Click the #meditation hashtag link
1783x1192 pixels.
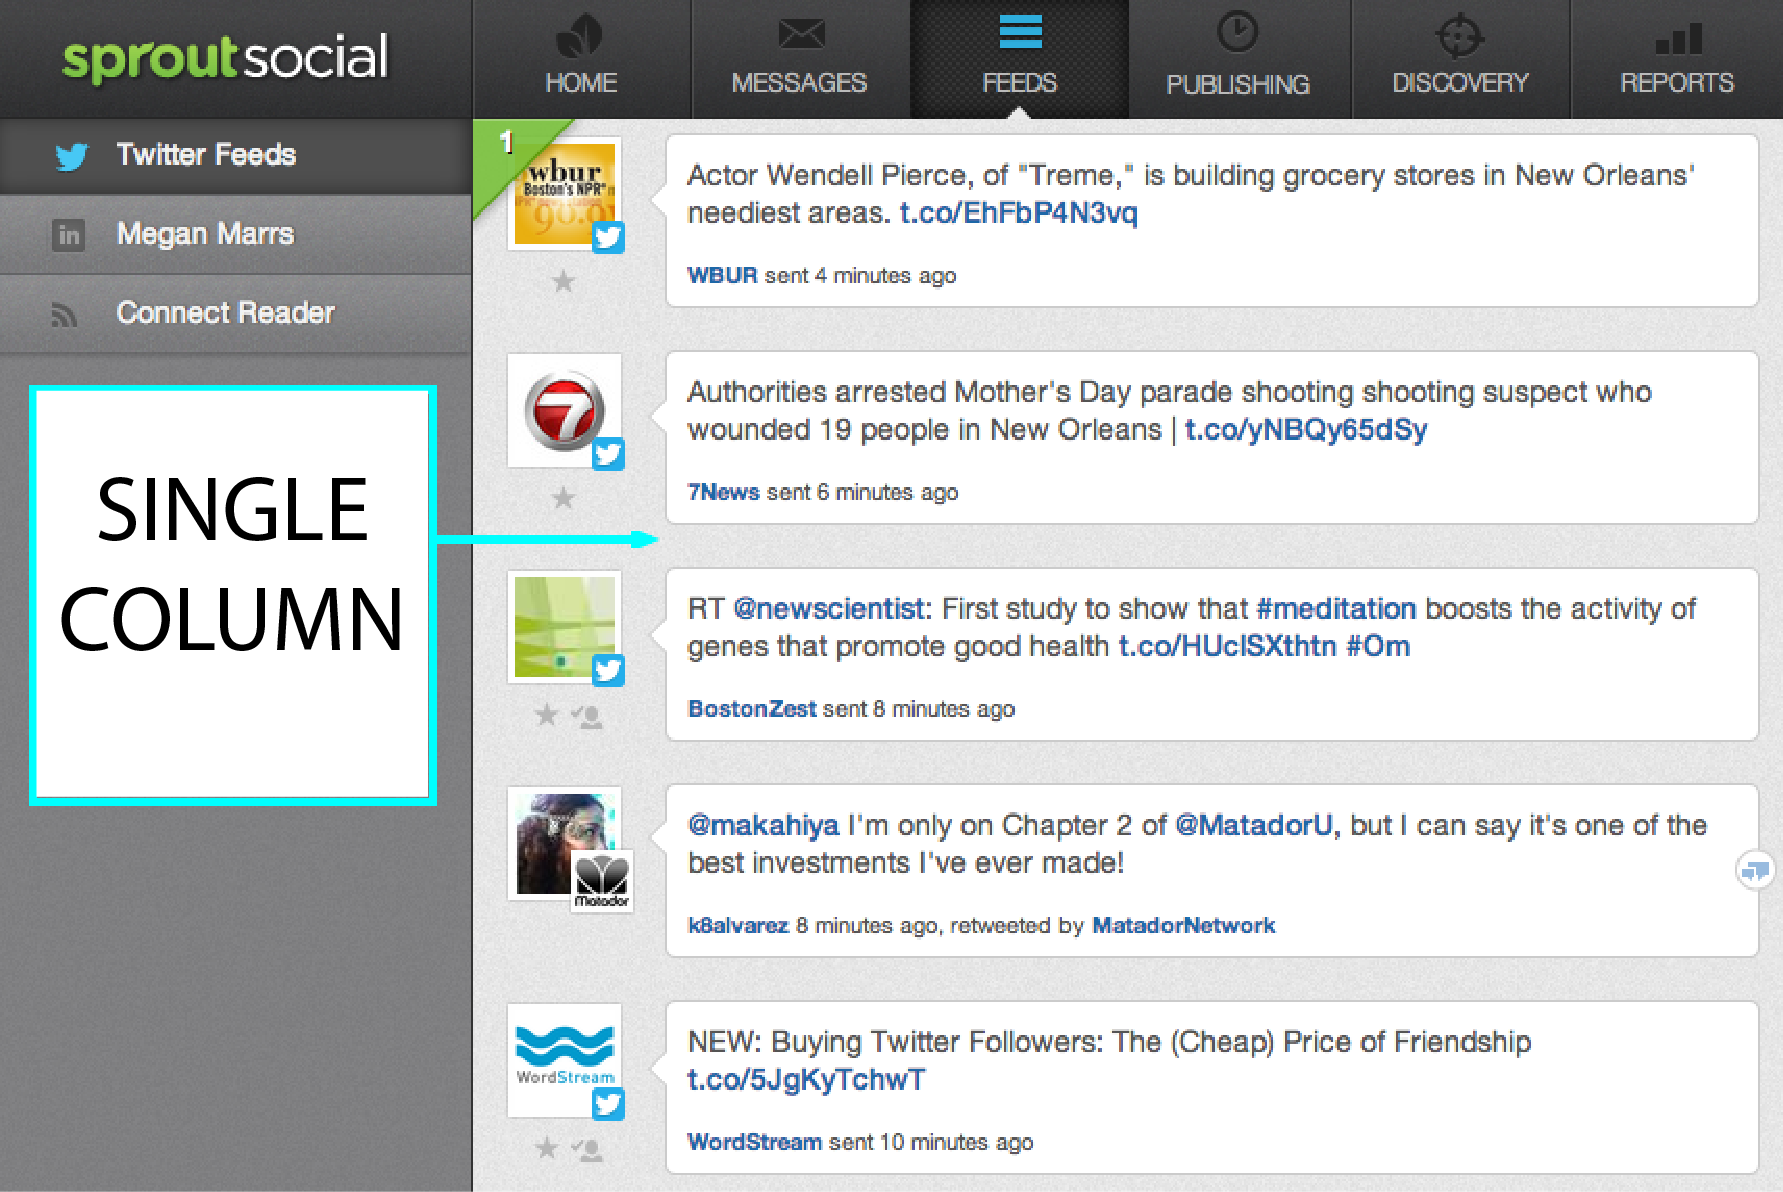1336,609
